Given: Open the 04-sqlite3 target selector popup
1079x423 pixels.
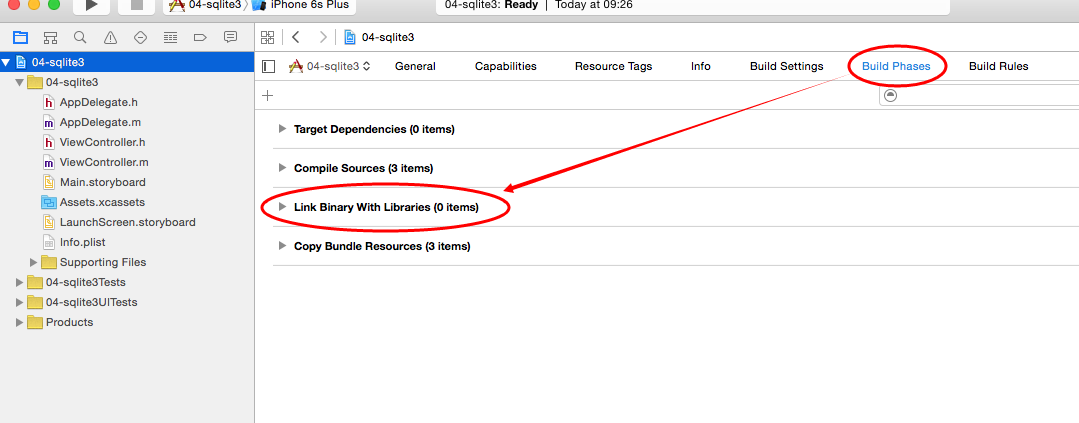Looking at the screenshot, I should pos(330,67).
